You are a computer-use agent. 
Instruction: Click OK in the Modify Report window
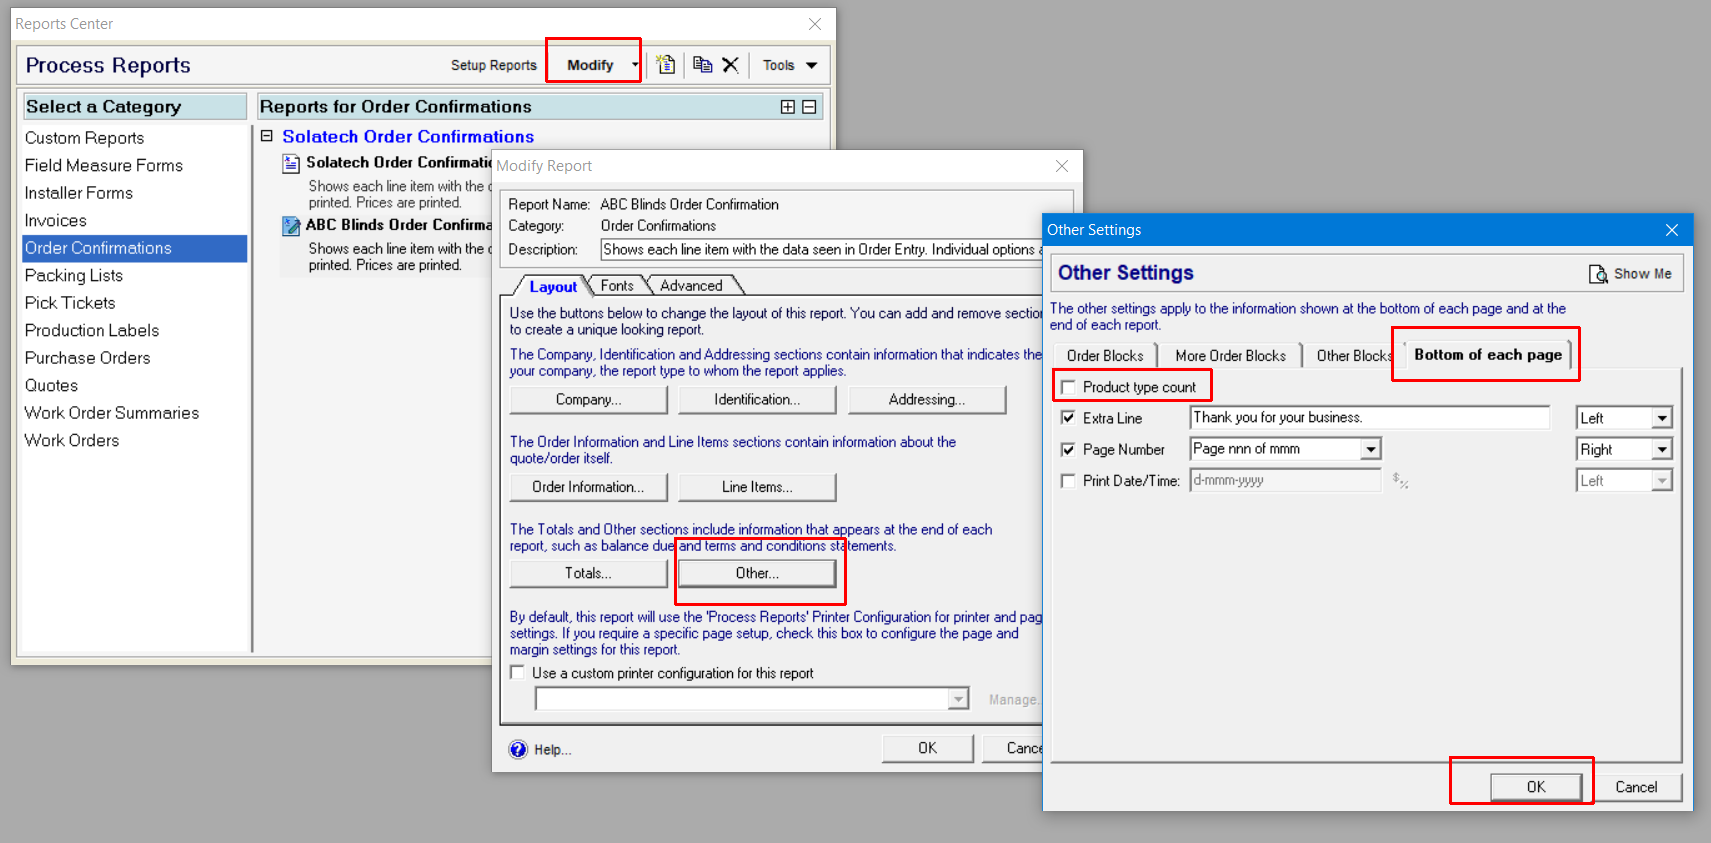[928, 748]
